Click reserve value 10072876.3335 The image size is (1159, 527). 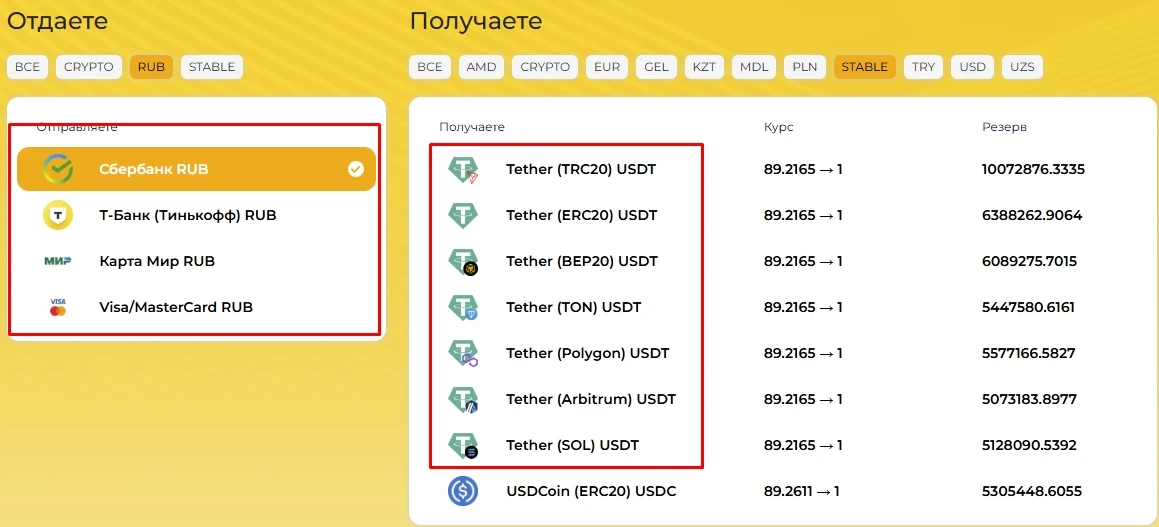tap(1033, 169)
